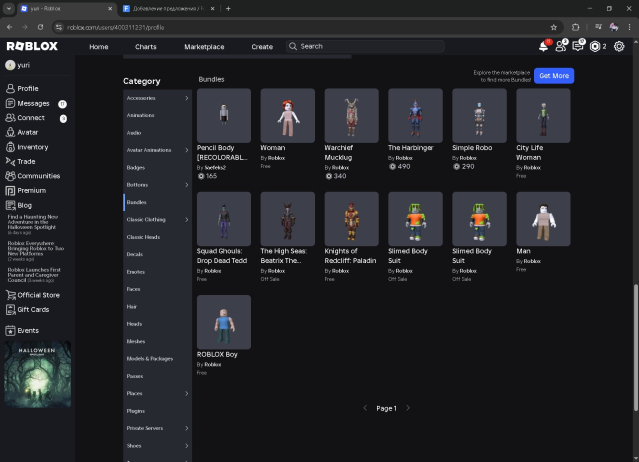Viewport: 639px width, 462px height.
Task: Open Inventory from the sidebar
Action: 11,147
